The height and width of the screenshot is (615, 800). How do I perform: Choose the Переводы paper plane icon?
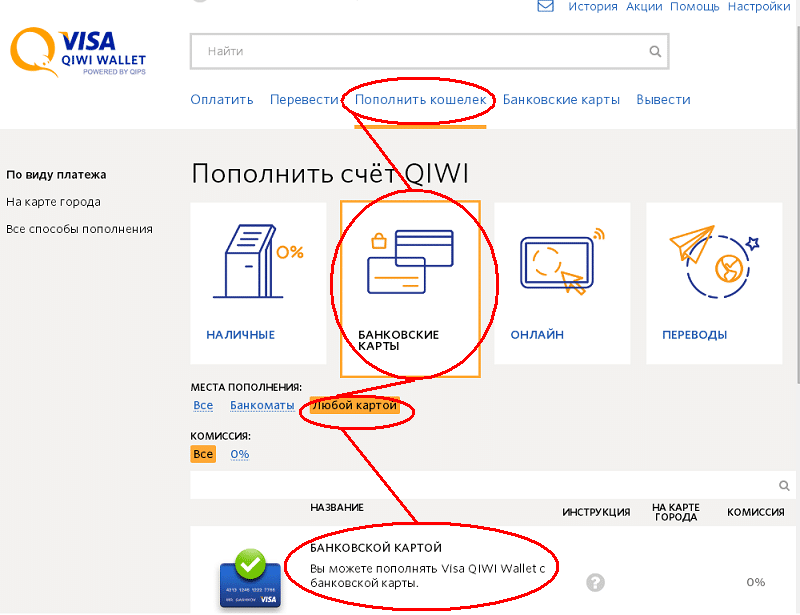[x=714, y=261]
